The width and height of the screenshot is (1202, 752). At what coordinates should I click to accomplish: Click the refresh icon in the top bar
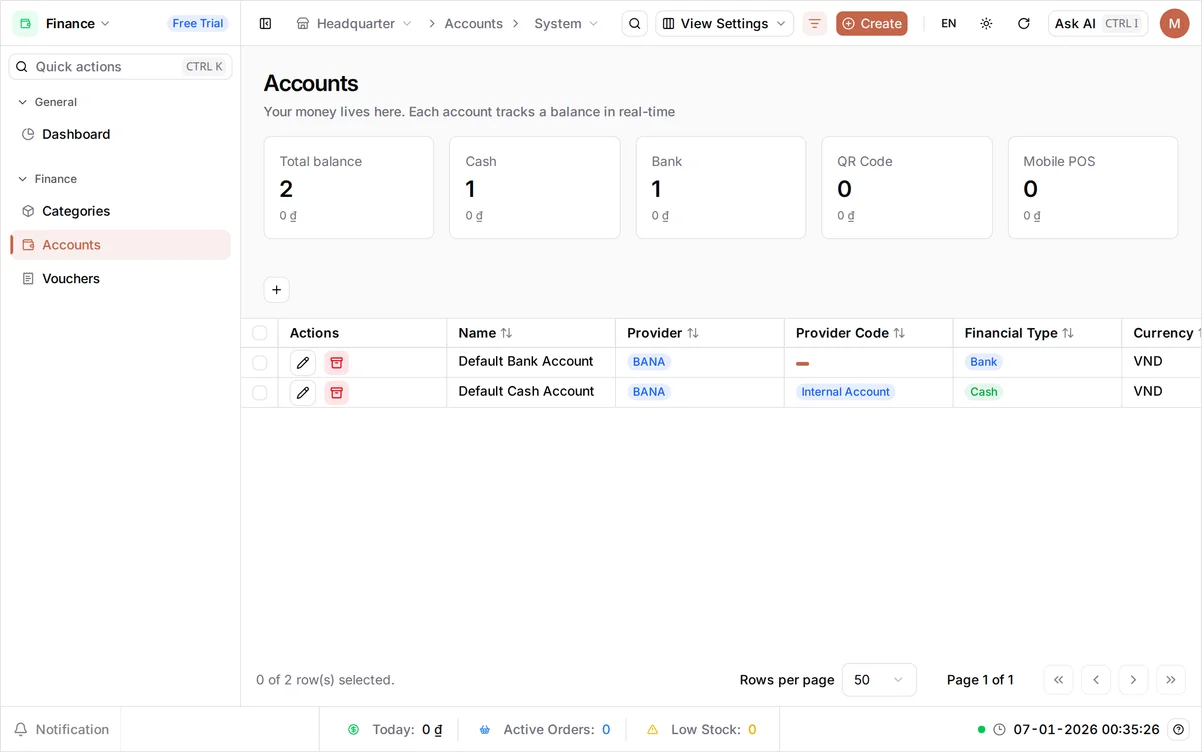(1024, 23)
